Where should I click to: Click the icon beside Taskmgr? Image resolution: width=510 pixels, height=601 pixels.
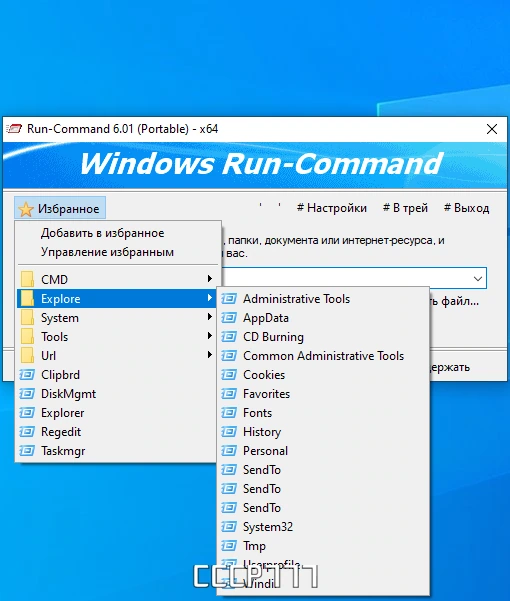[x=27, y=451]
